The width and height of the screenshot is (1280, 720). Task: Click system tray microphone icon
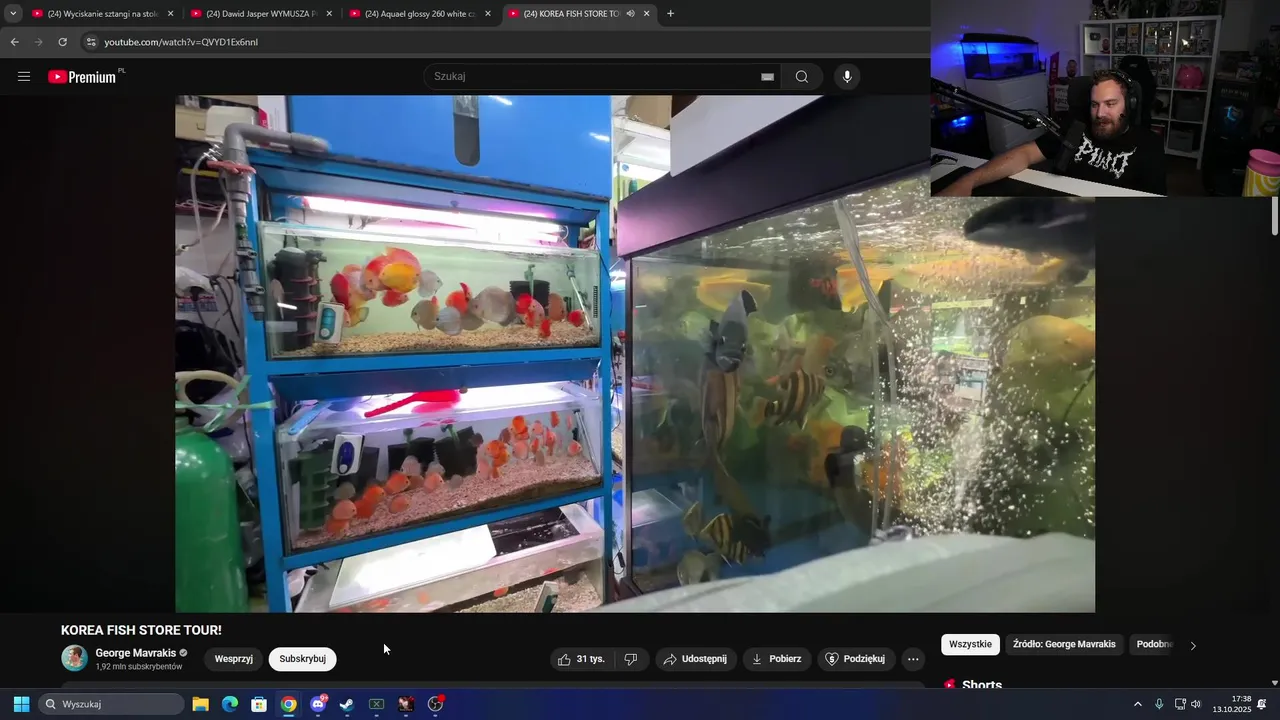1159,704
